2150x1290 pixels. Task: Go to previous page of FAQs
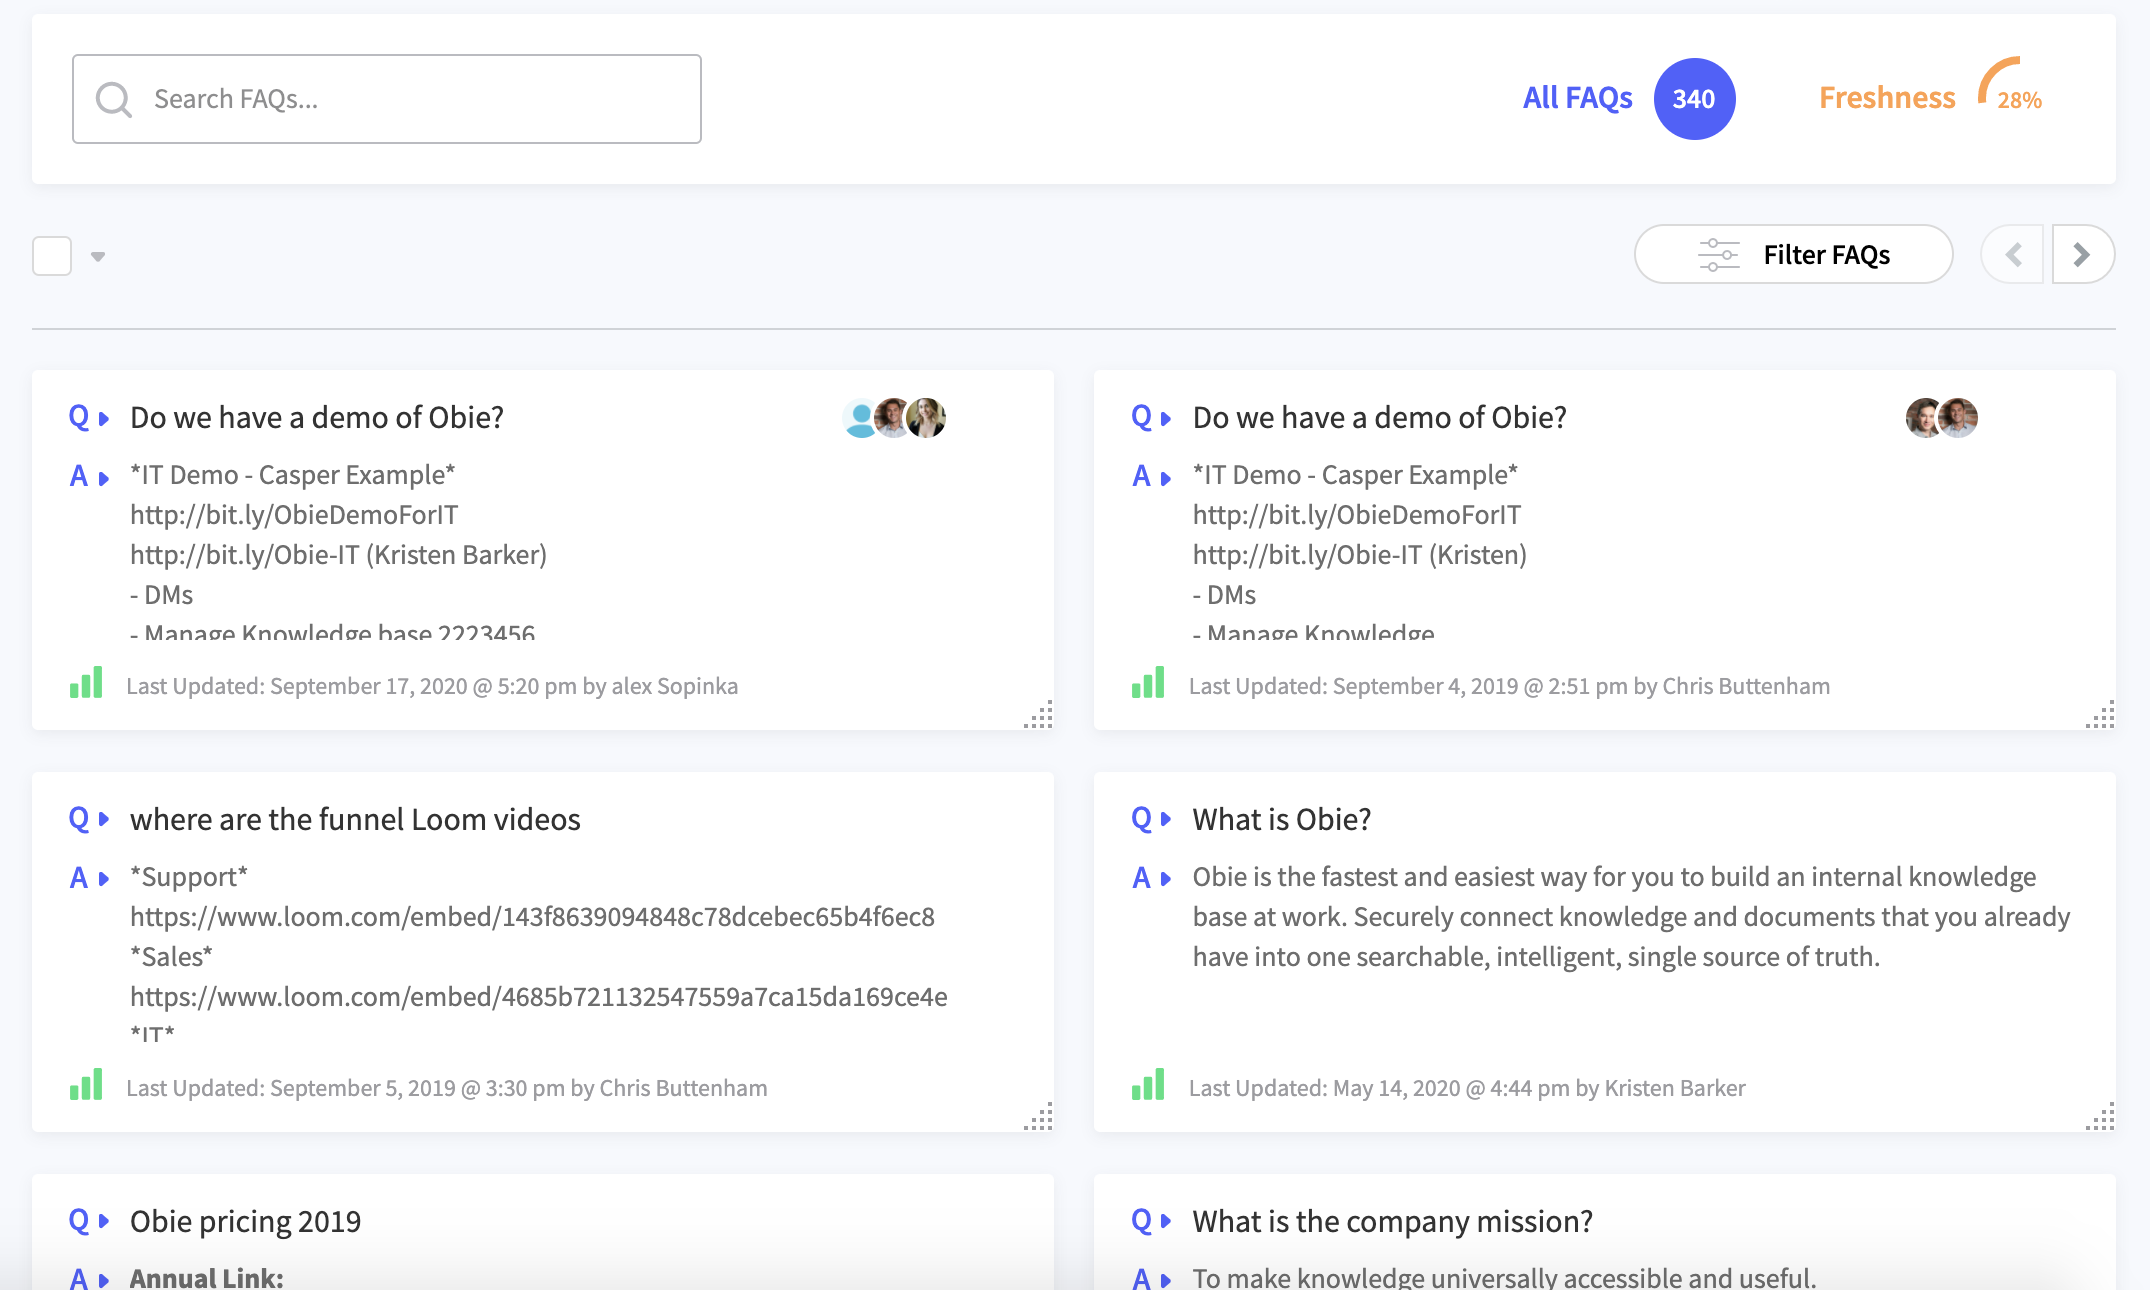click(2012, 255)
